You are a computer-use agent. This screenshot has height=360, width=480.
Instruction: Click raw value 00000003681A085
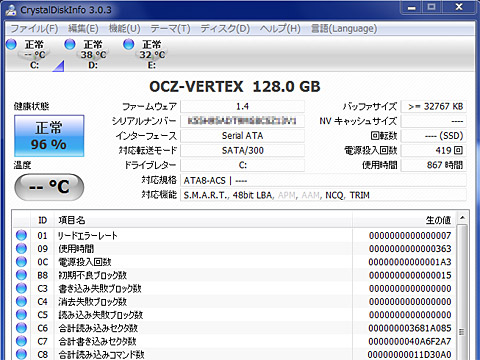[x=410, y=328]
